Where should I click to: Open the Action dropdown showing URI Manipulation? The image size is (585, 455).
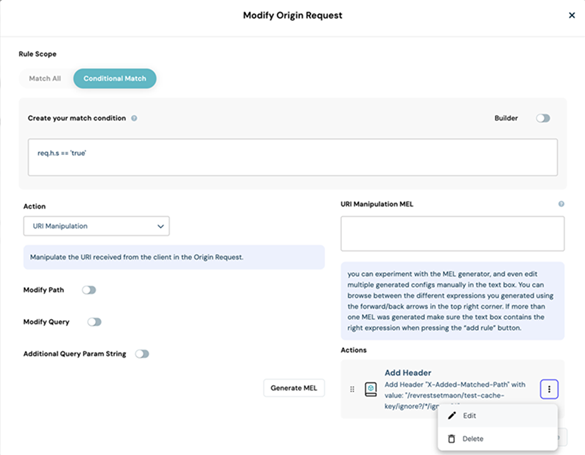coord(96,226)
